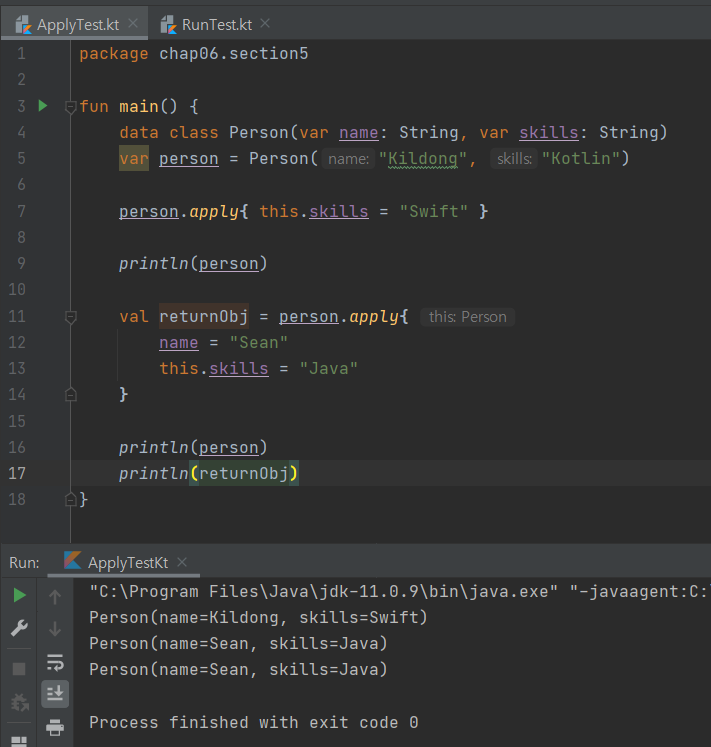Click 'Process finished with exit code 0' text

254,722
